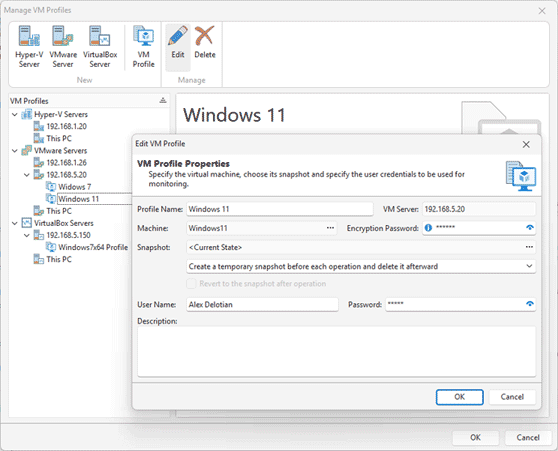Reveal the user Password
This screenshot has width=558, height=451.
[530, 304]
